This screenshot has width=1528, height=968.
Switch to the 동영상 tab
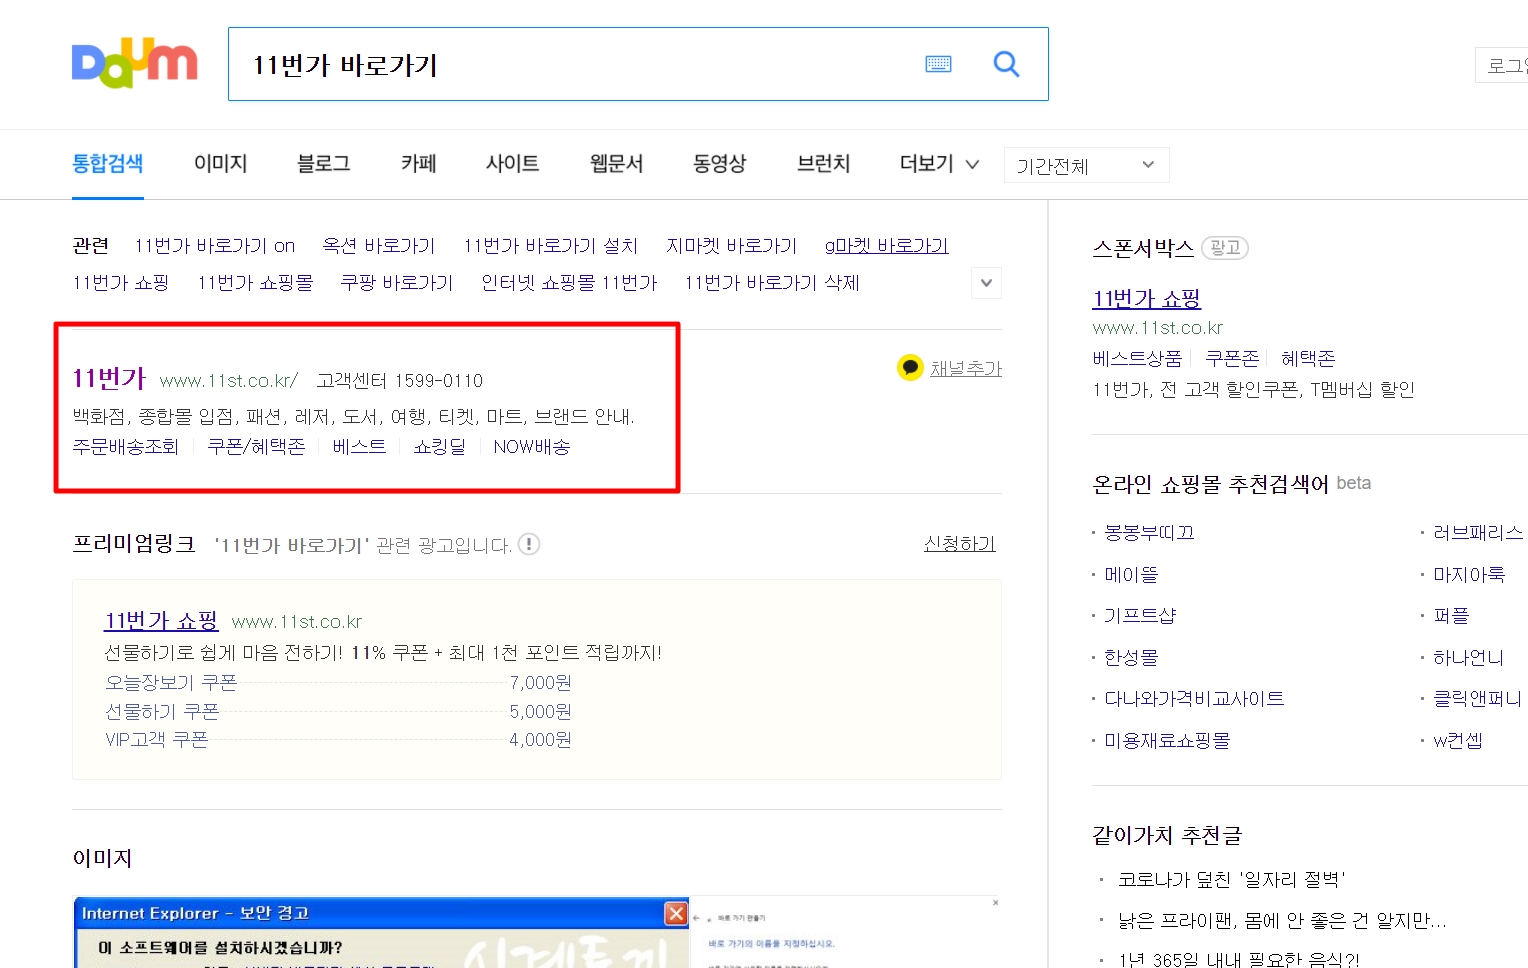pos(720,163)
